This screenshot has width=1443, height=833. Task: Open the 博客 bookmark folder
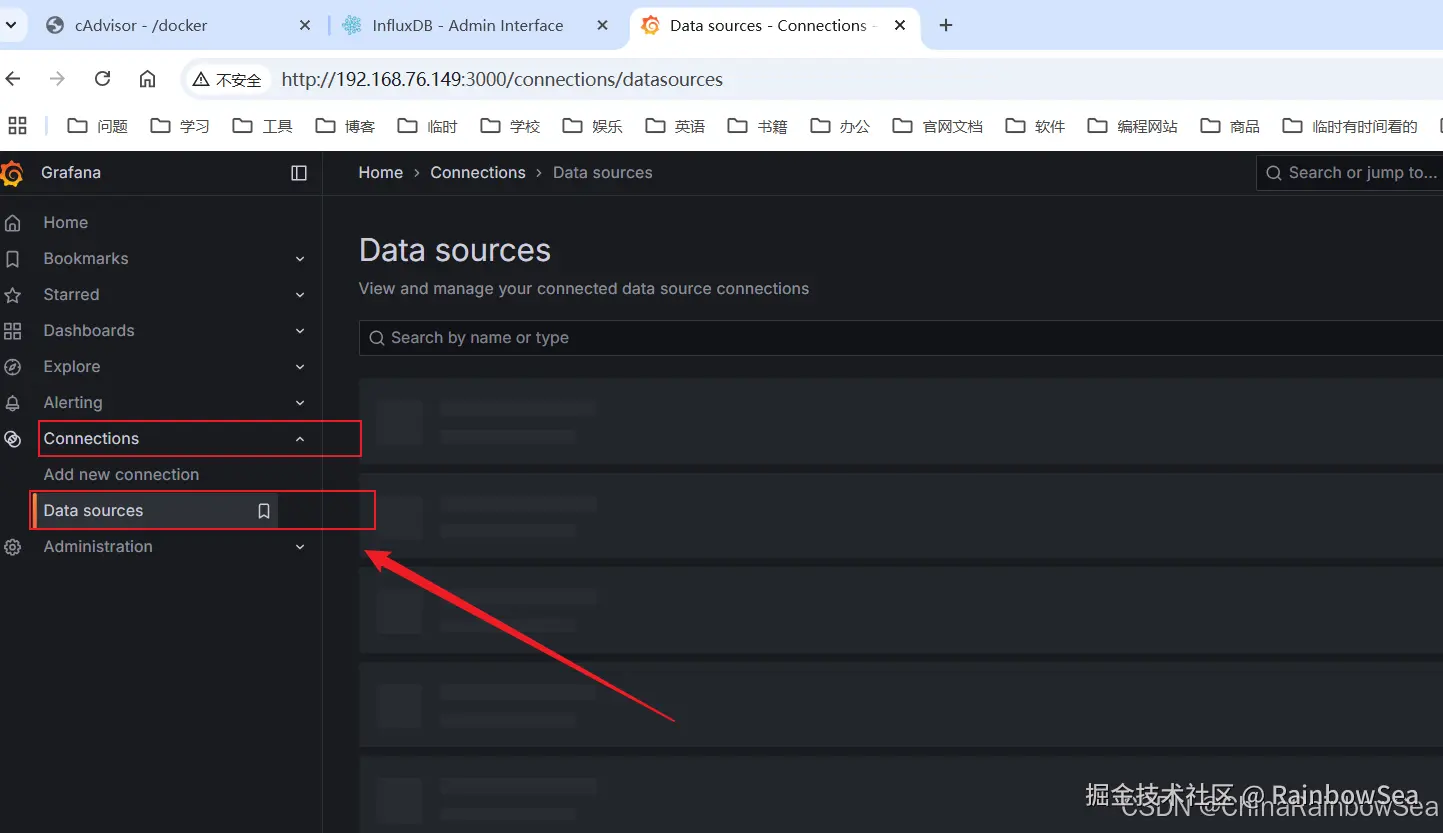click(x=345, y=126)
